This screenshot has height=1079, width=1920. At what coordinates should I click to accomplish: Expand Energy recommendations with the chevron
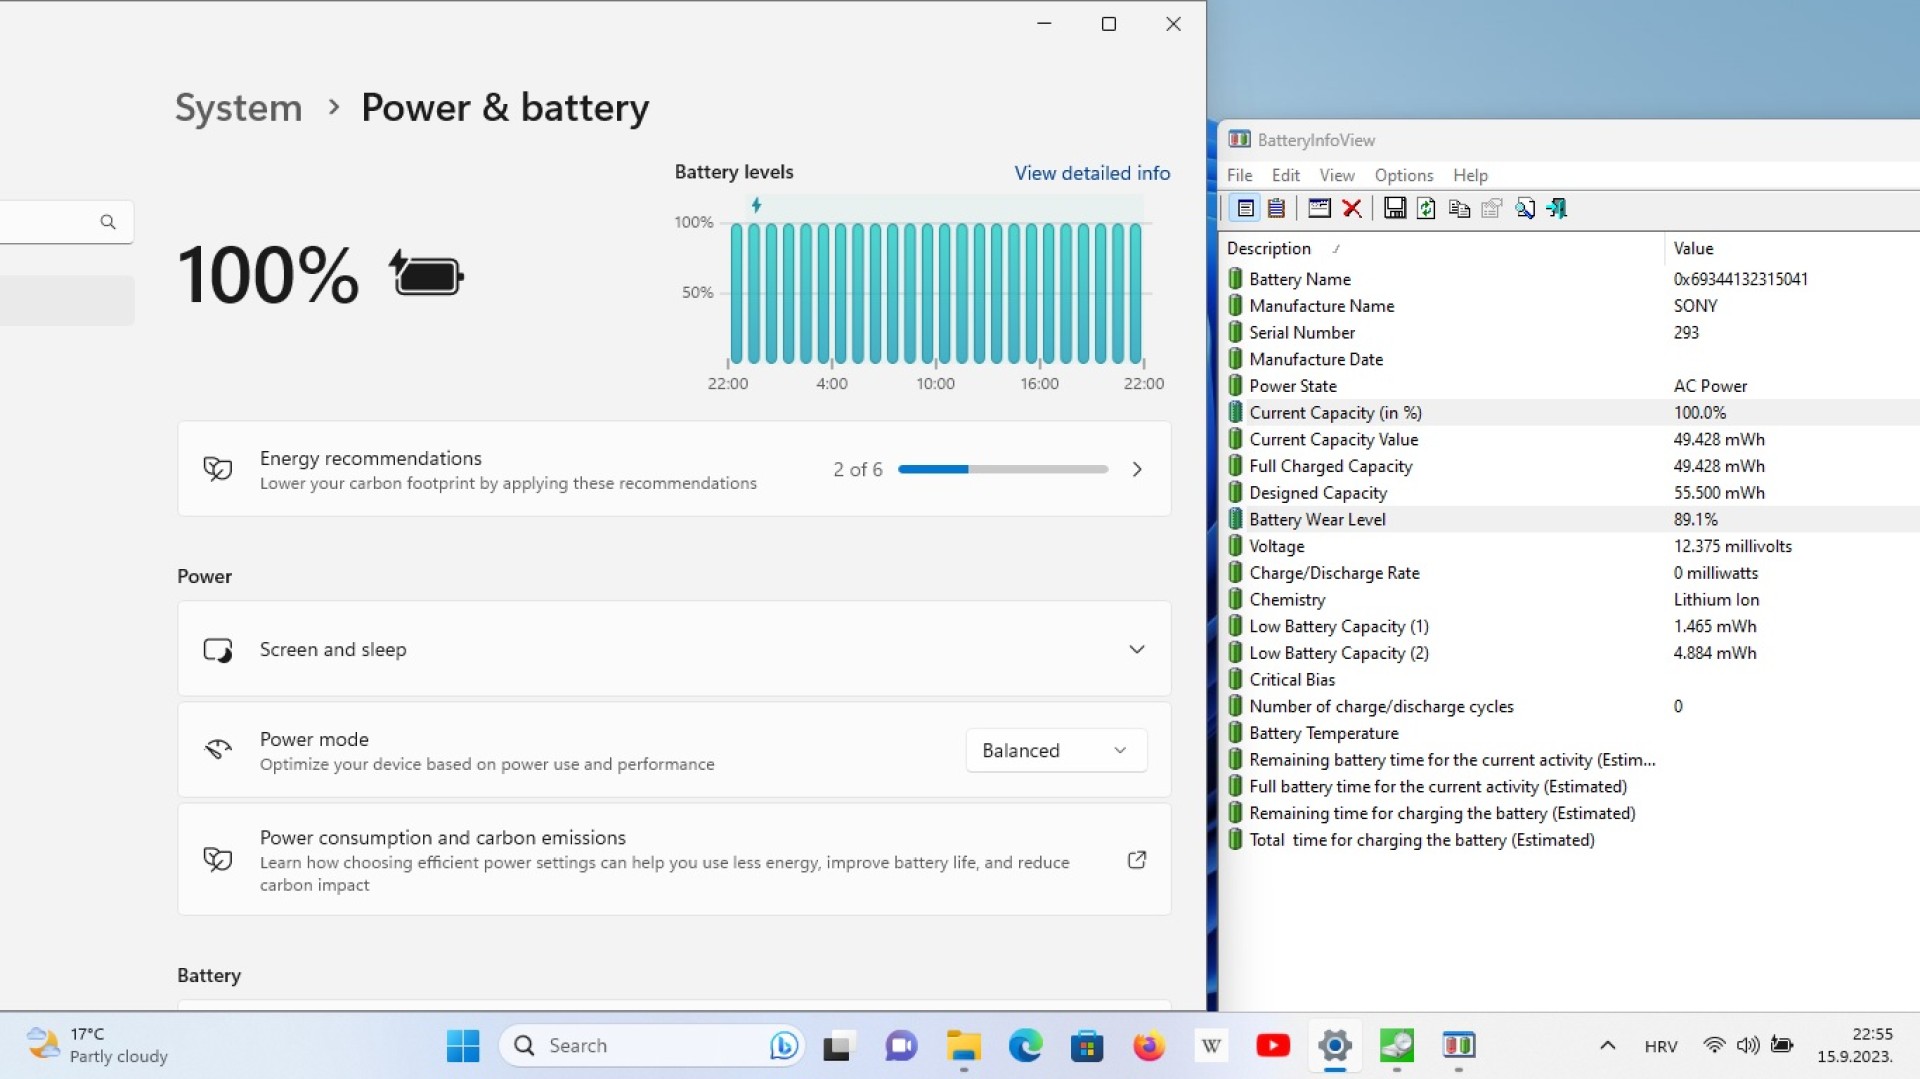(x=1137, y=469)
